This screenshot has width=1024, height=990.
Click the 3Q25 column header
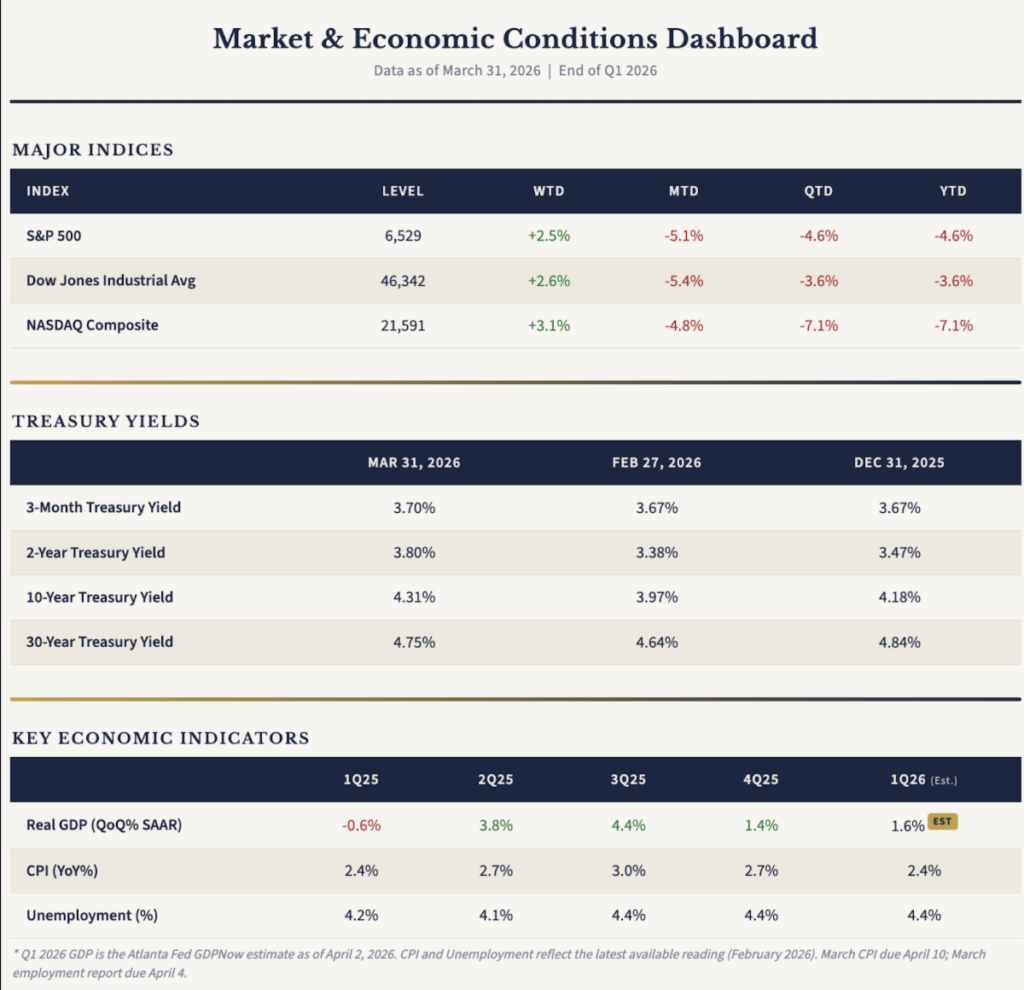pyautogui.click(x=629, y=779)
